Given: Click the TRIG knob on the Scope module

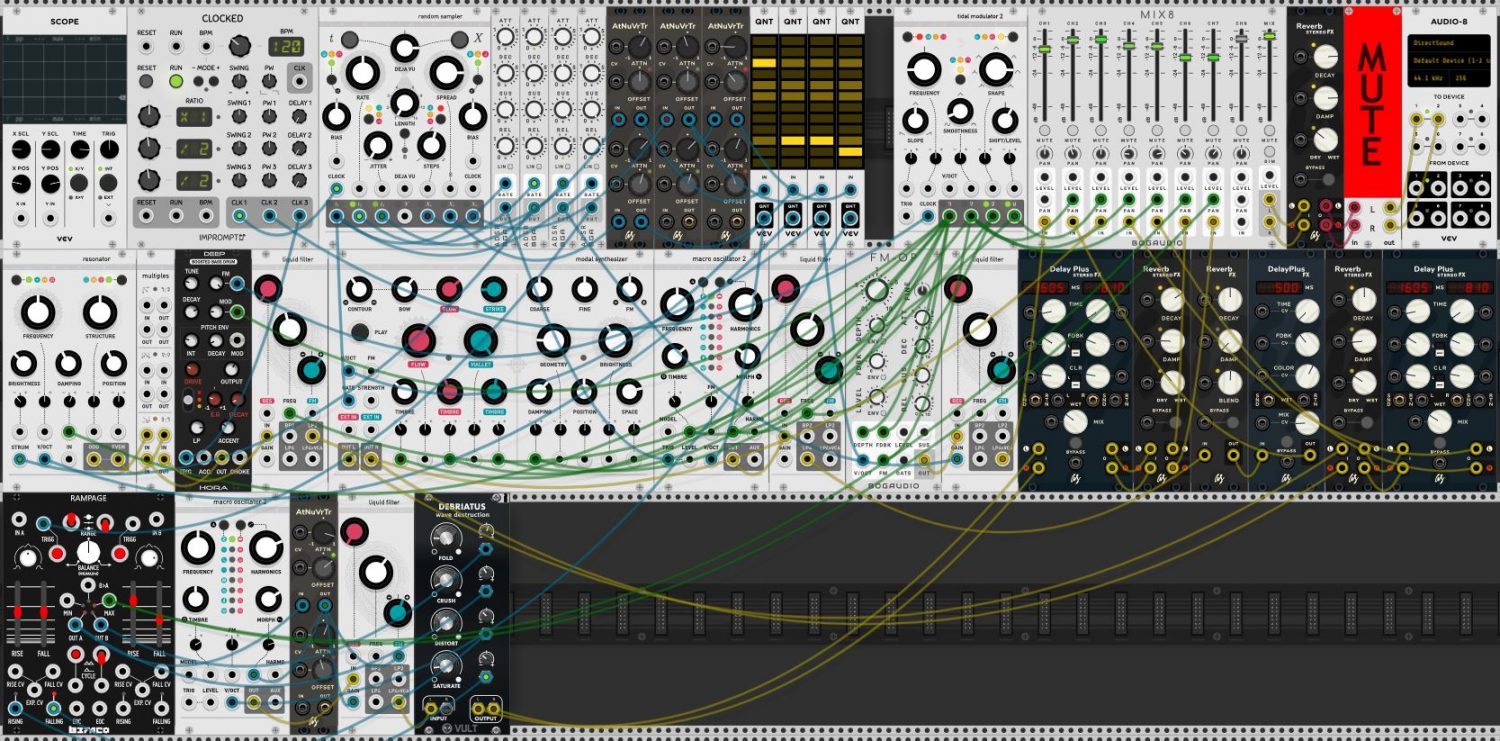Looking at the screenshot, I should click(x=108, y=149).
